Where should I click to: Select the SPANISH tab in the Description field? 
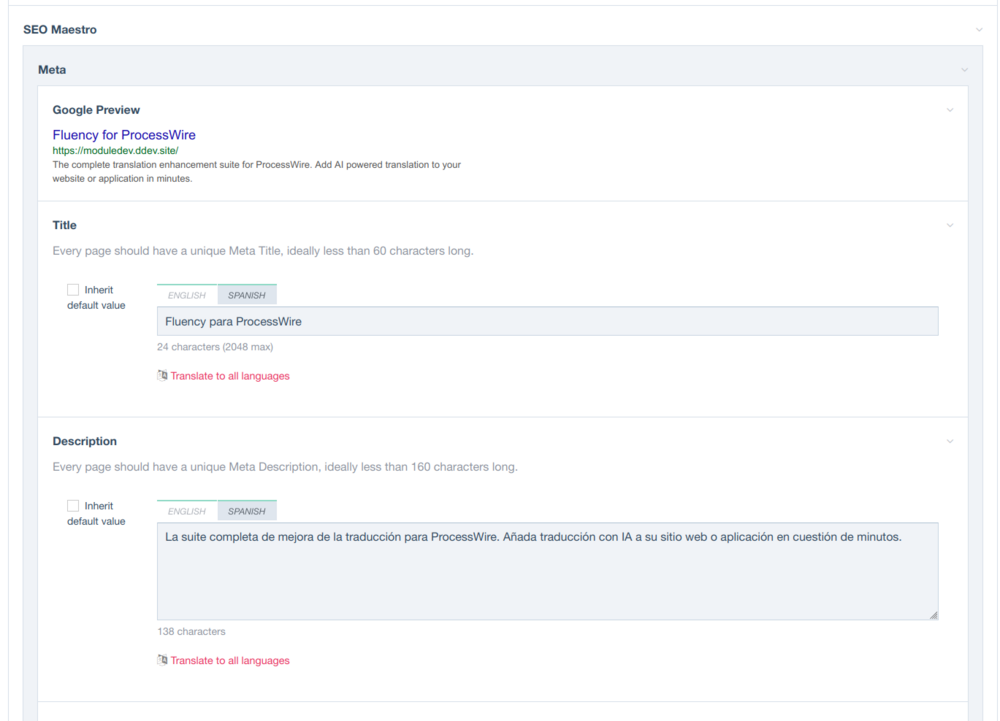pyautogui.click(x=246, y=510)
